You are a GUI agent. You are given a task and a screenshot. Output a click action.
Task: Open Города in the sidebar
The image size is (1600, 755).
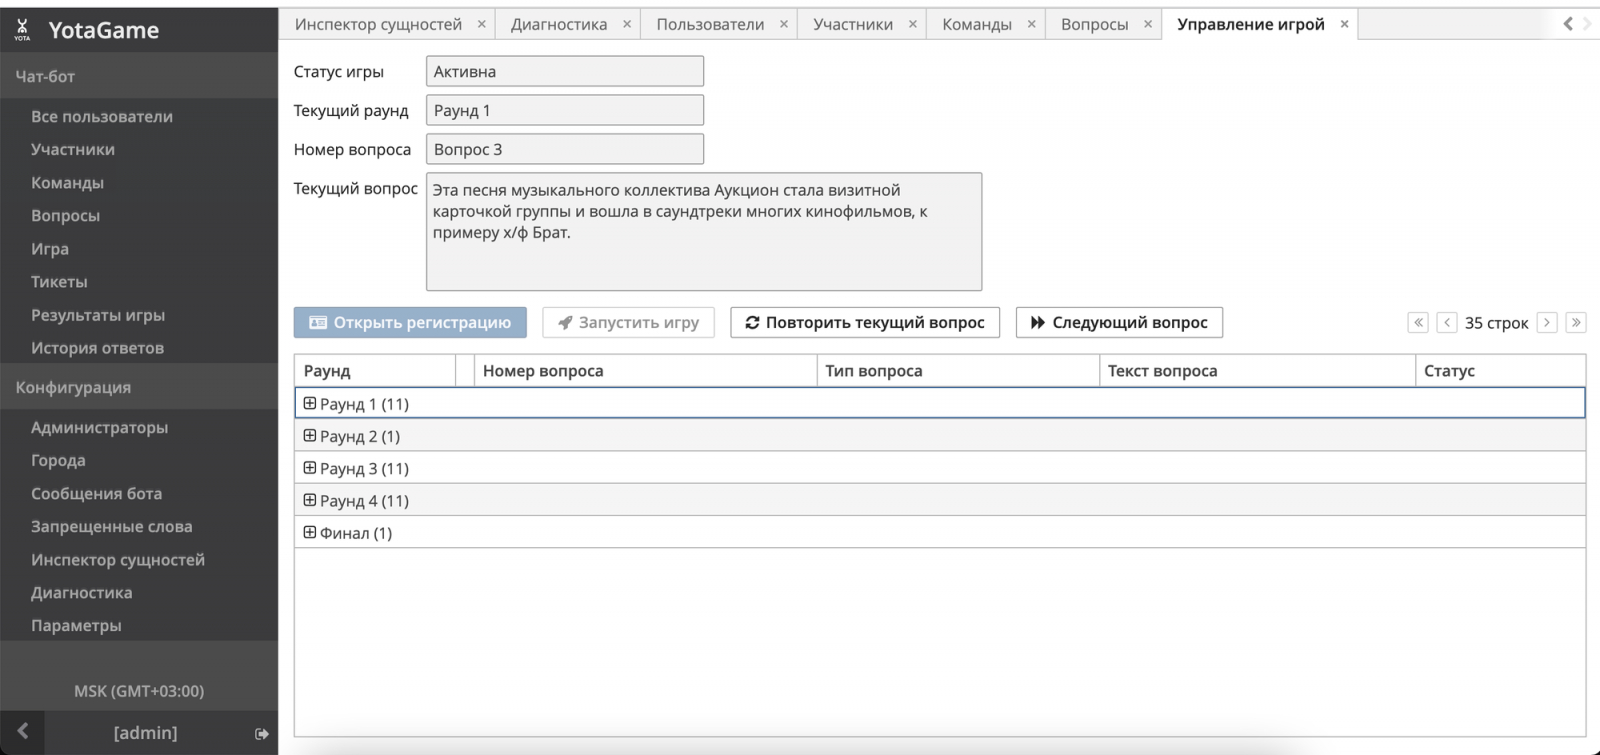click(58, 460)
